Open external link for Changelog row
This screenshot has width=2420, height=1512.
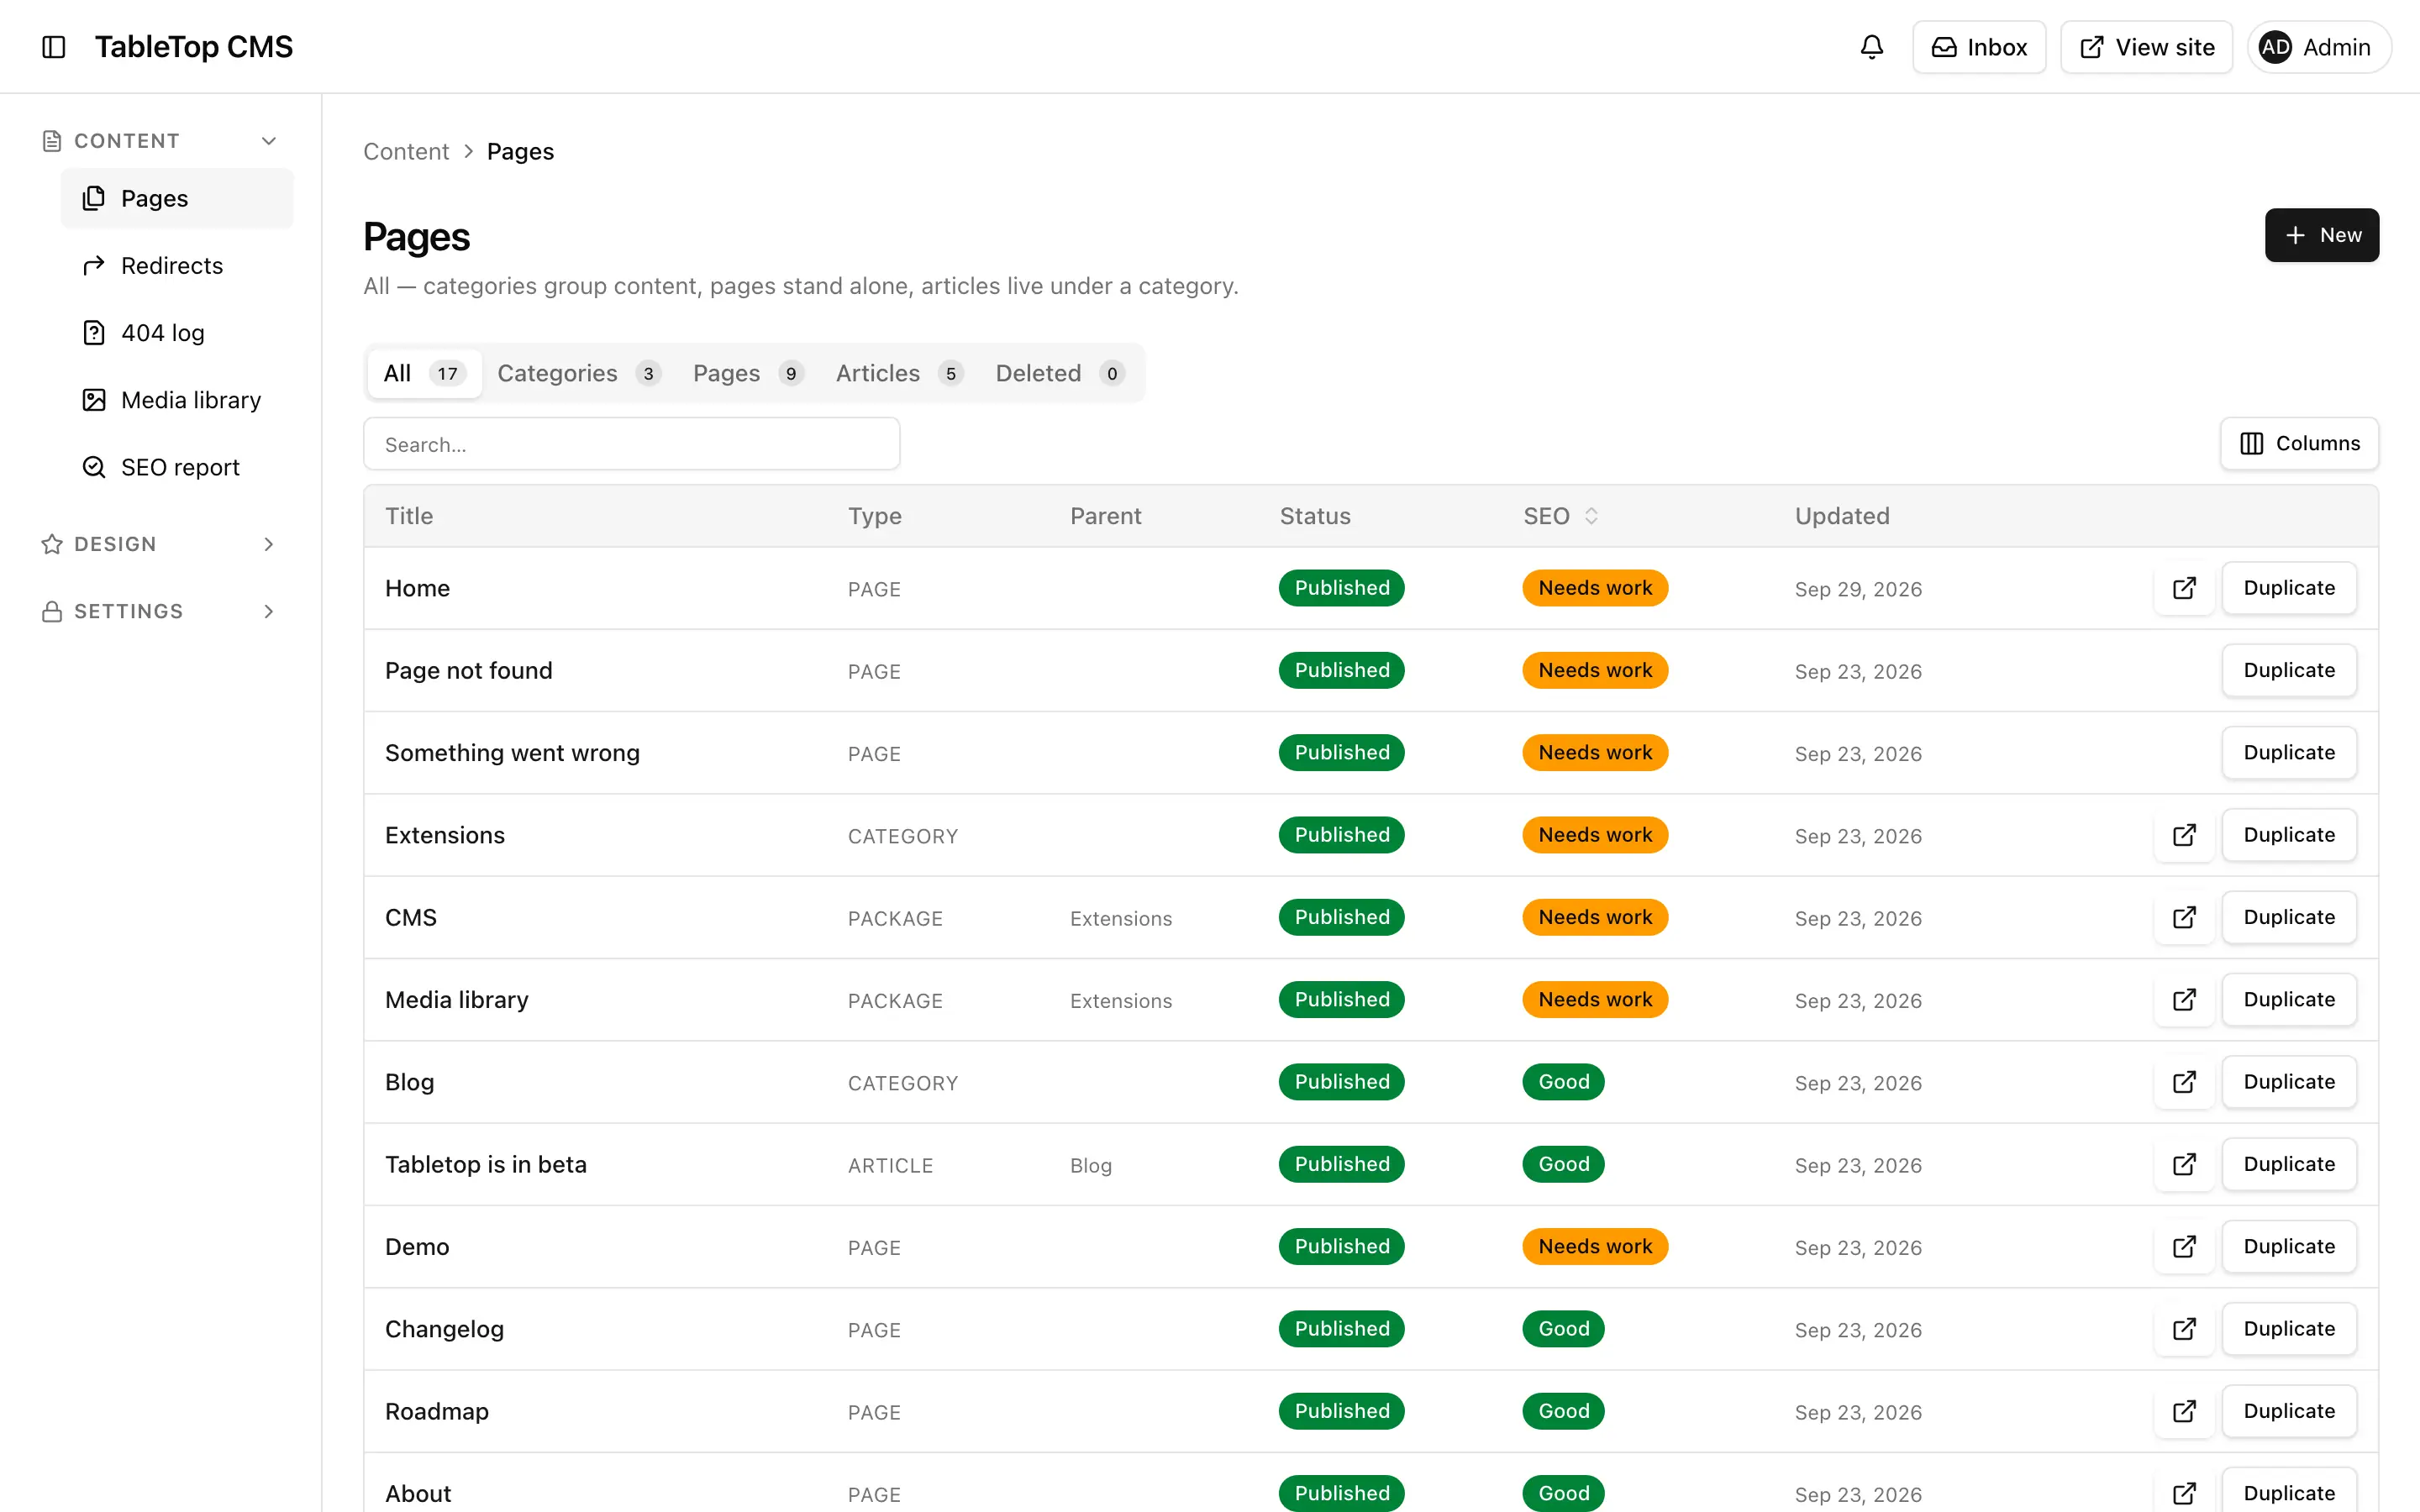(2184, 1329)
